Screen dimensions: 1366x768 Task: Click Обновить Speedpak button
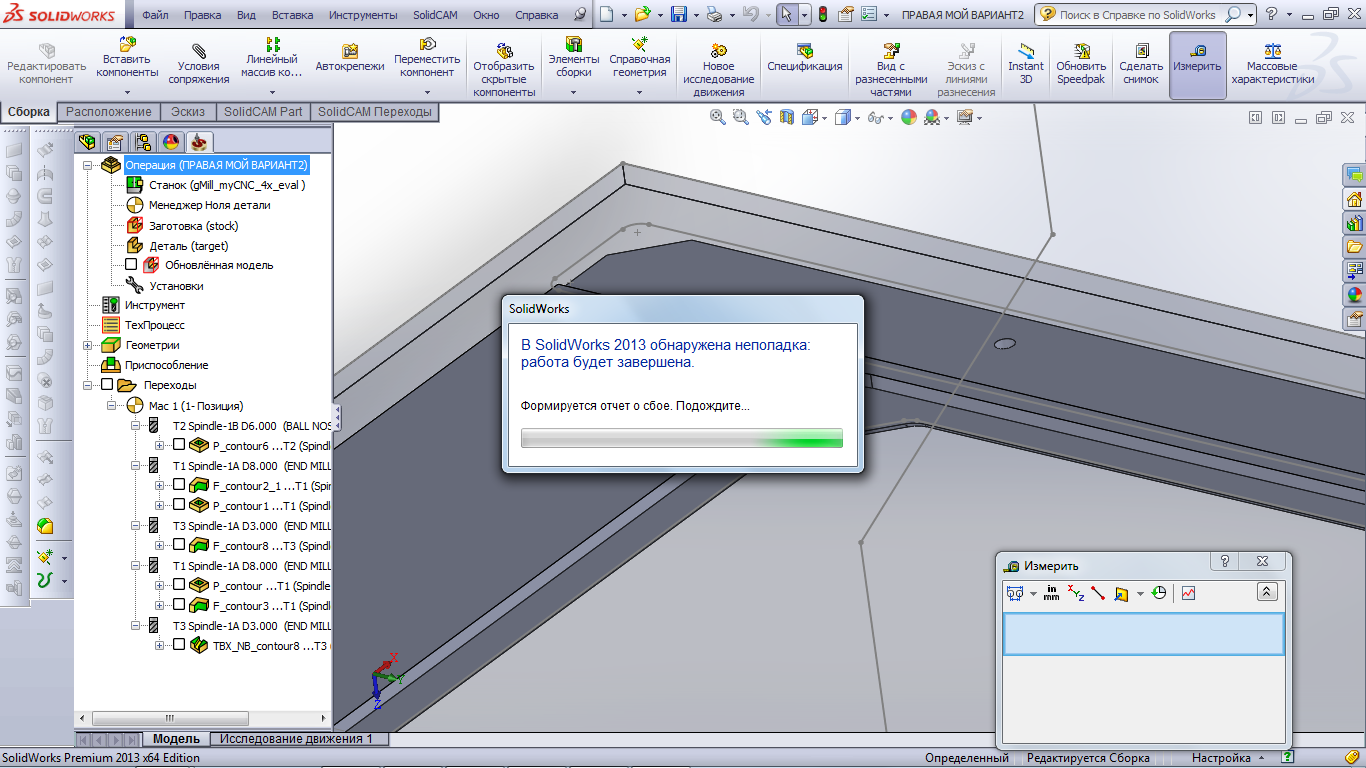point(1081,65)
